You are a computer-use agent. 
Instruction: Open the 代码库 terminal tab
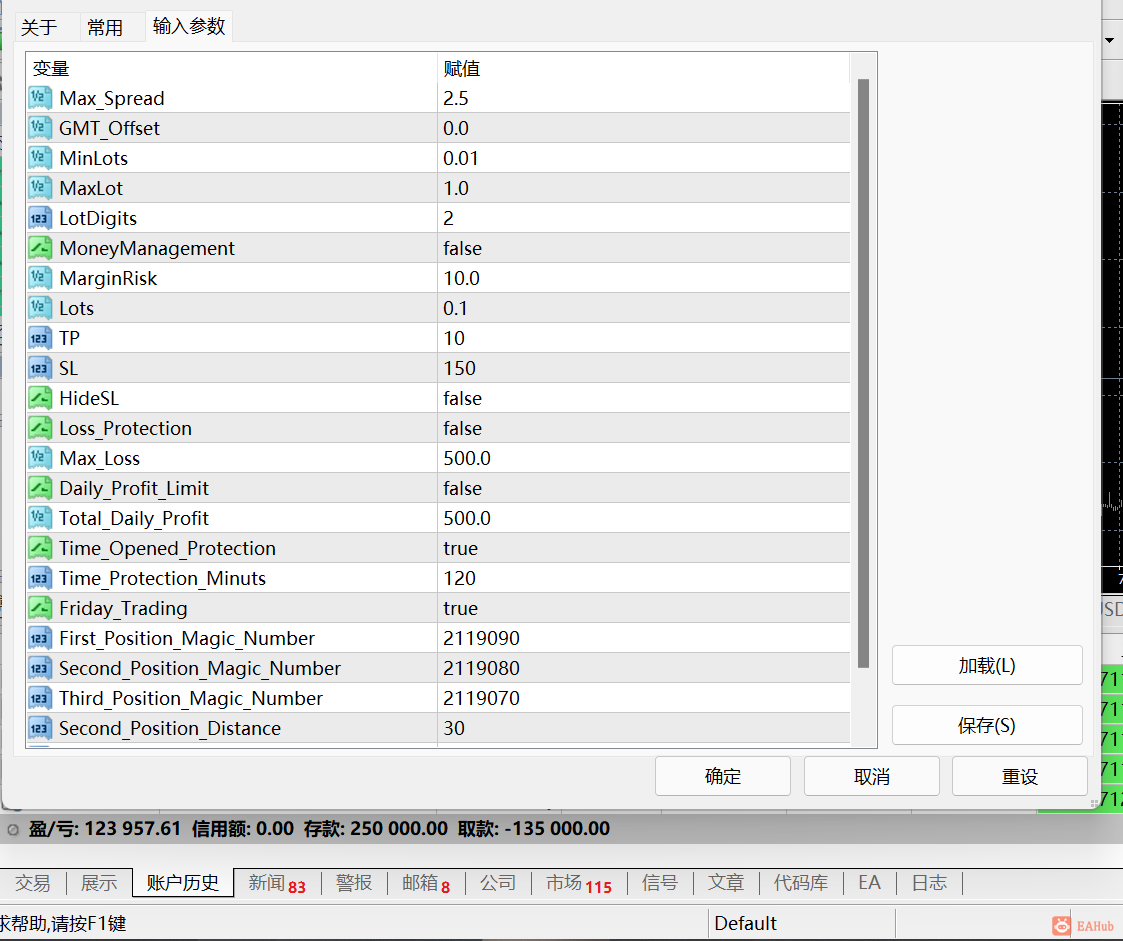[801, 883]
